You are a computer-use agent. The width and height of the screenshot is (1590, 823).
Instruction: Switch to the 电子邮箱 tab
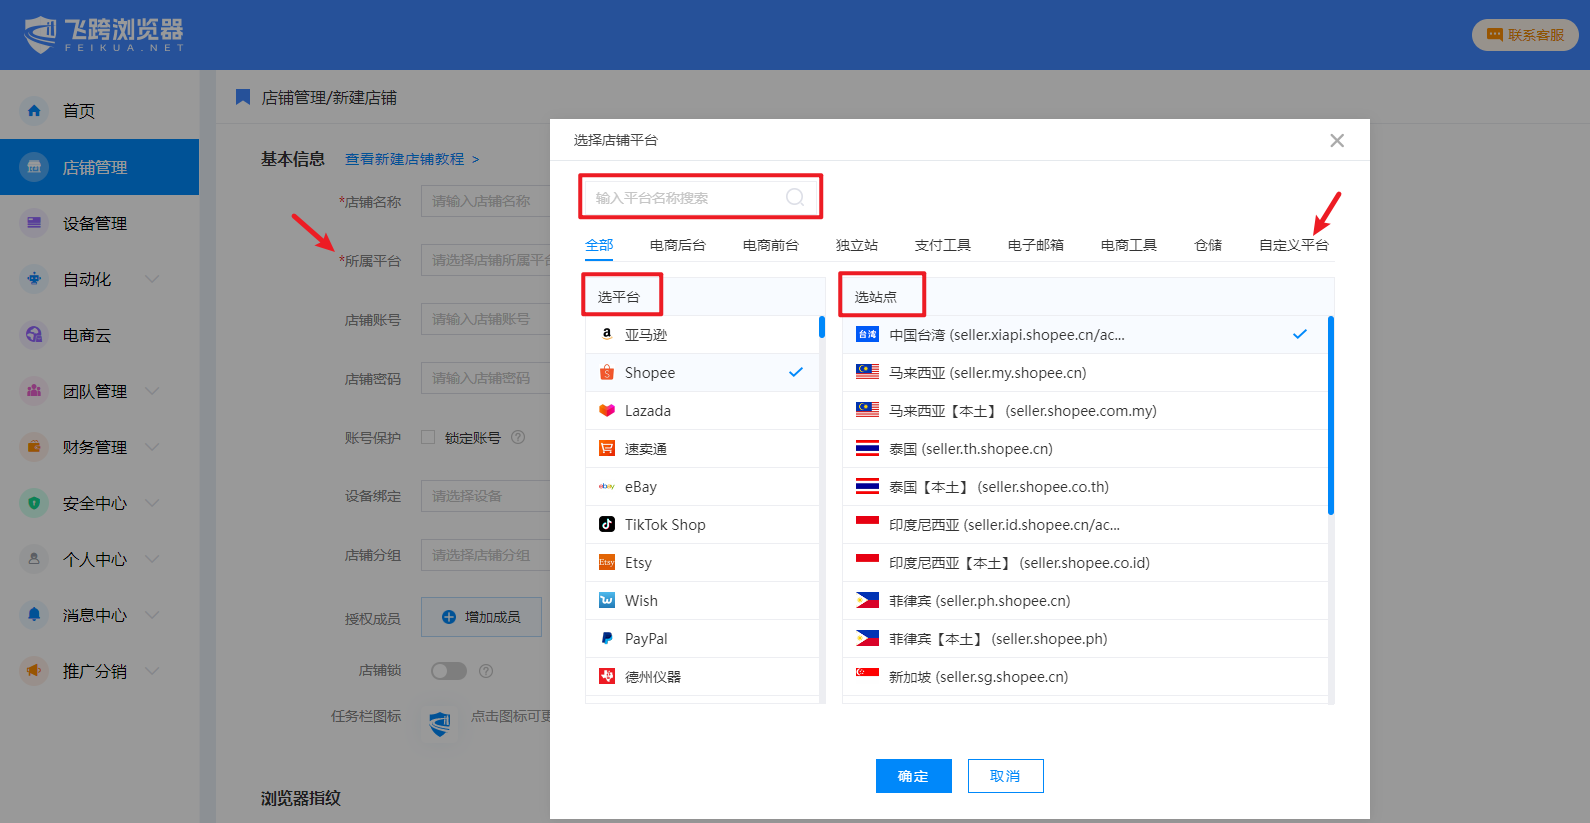pos(1035,245)
